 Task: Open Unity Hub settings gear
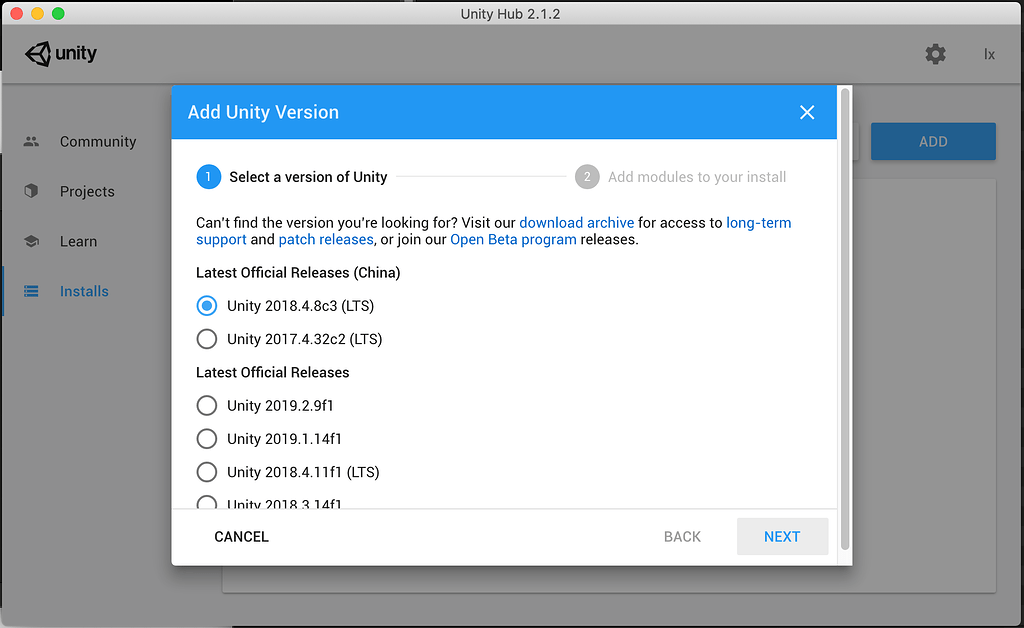[935, 54]
